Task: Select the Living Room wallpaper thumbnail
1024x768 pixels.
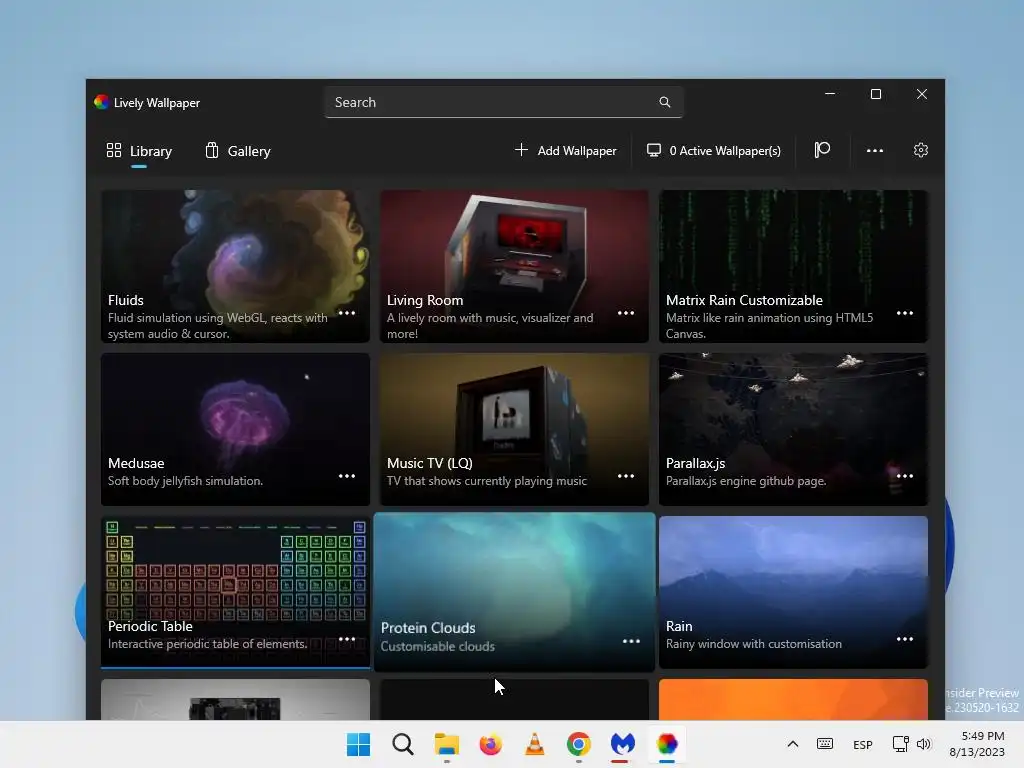Action: pos(515,266)
